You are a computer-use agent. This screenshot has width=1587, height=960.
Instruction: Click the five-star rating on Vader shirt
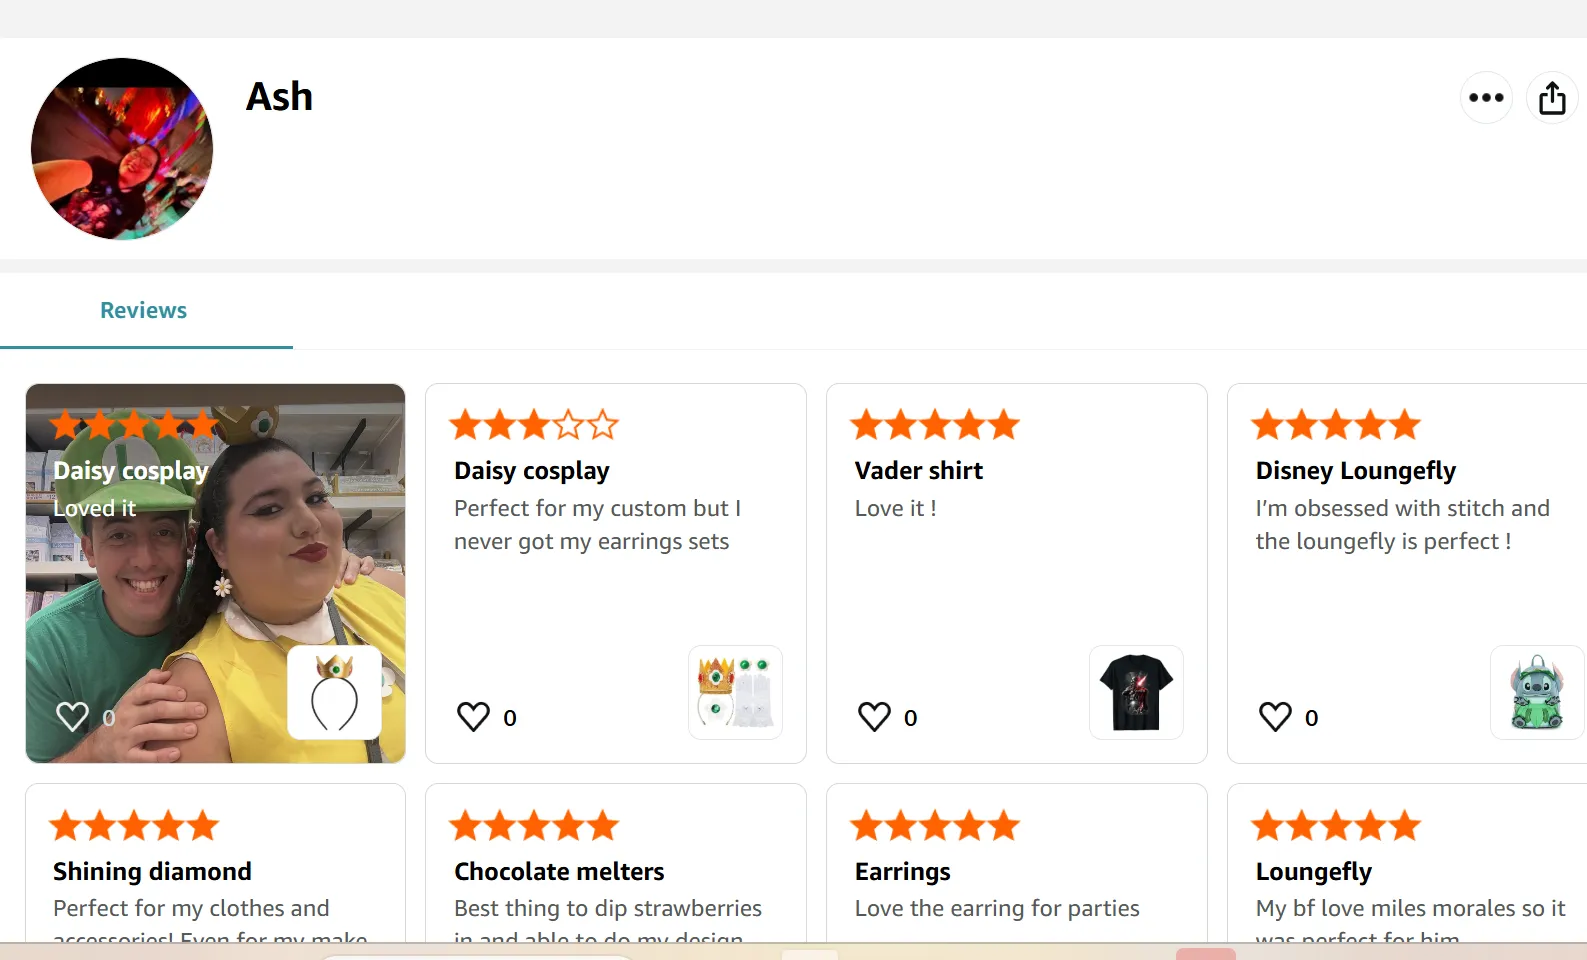tap(935, 425)
